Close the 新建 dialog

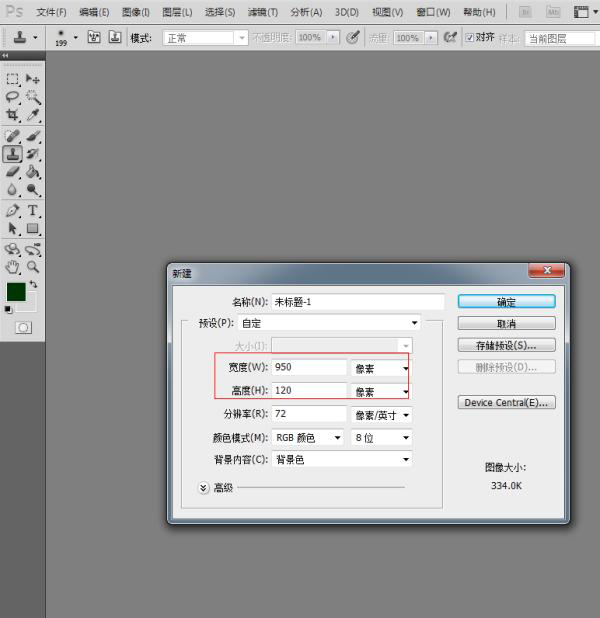pos(547,270)
